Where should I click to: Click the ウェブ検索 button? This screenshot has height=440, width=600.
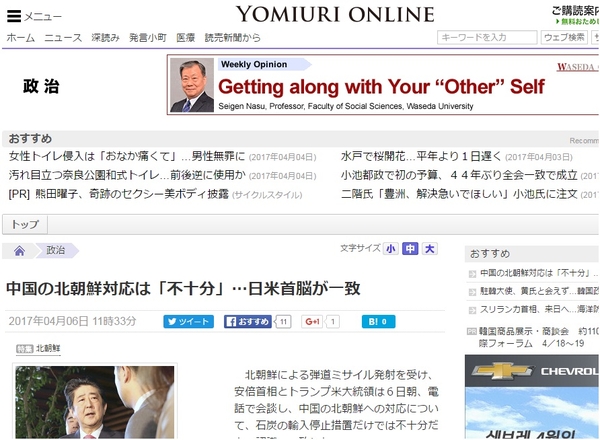click(x=564, y=37)
